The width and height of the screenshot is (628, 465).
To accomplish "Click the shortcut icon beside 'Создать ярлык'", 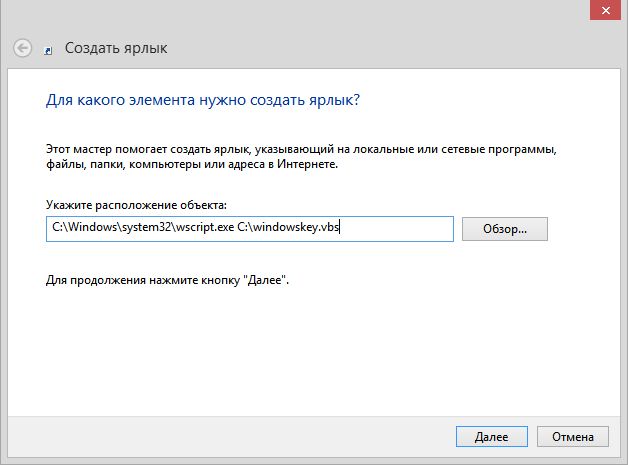I will (50, 49).
